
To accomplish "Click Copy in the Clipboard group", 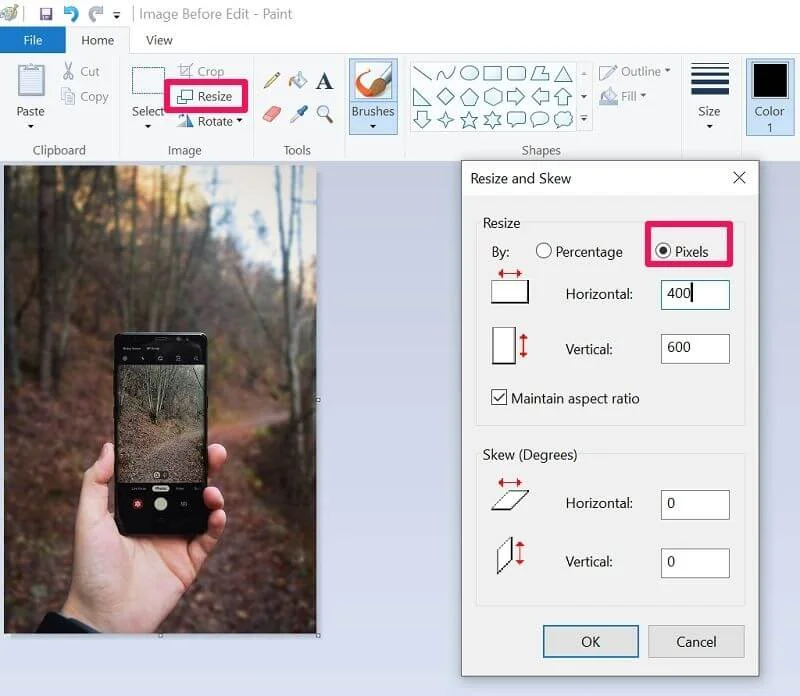I will (x=84, y=96).
